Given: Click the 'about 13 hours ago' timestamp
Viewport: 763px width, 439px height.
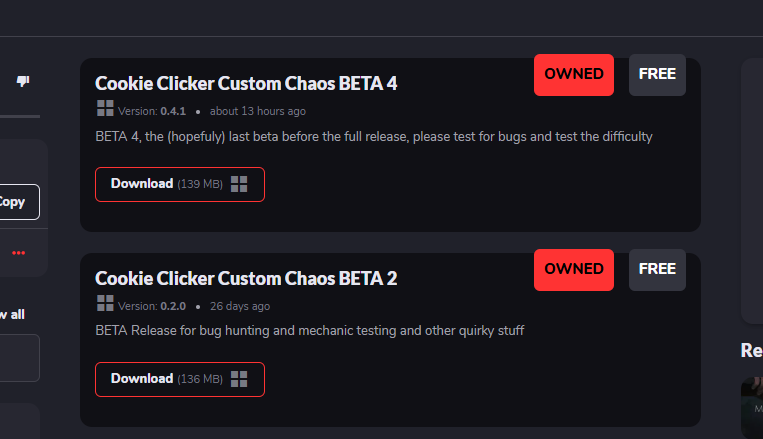Looking at the screenshot, I should pos(258,111).
